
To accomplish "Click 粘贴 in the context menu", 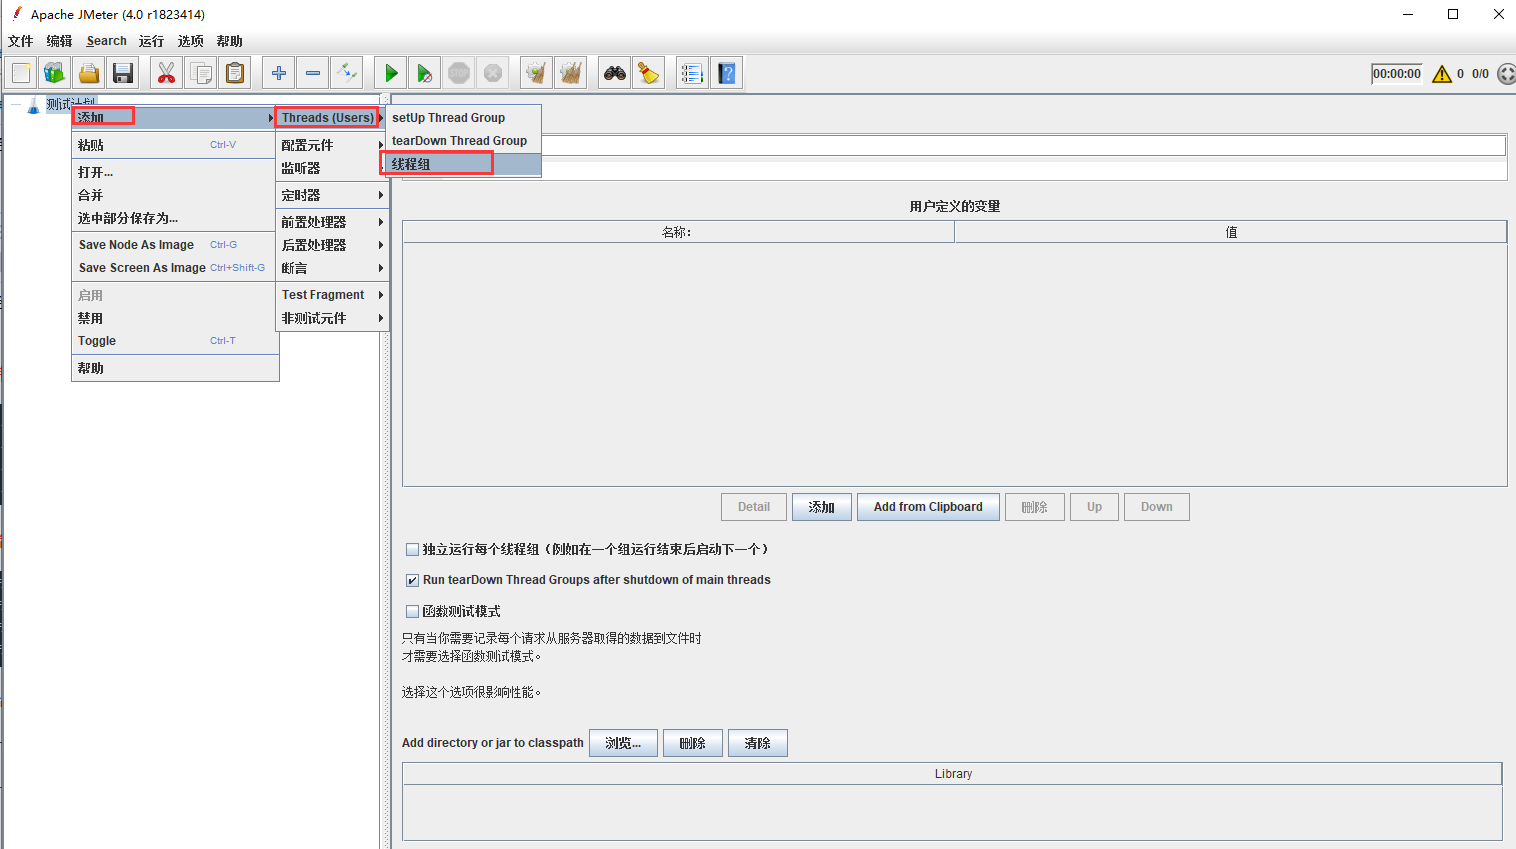I will pyautogui.click(x=175, y=145).
